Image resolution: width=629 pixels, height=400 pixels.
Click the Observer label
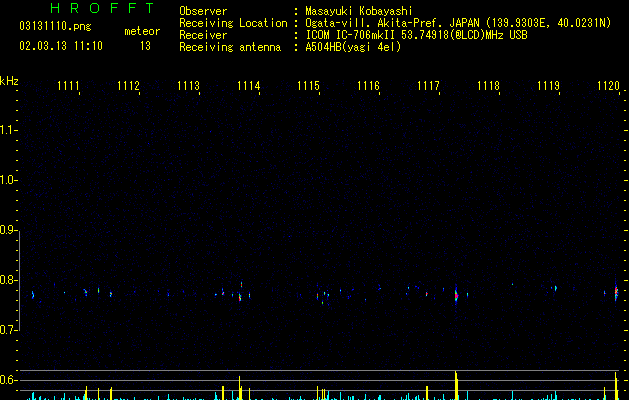pos(203,11)
